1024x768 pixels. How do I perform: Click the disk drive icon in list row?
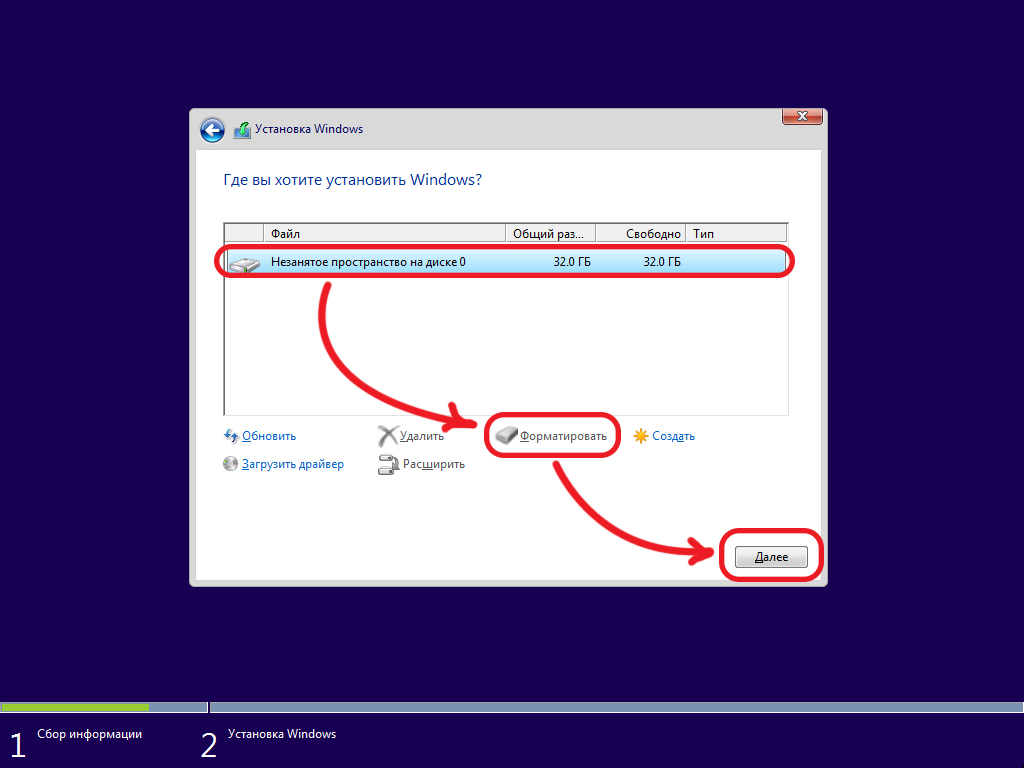click(x=244, y=263)
